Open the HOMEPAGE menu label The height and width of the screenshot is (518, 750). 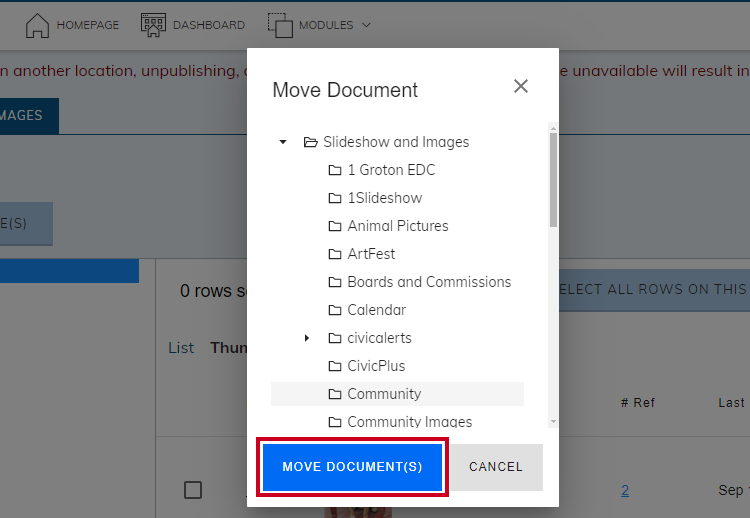pos(88,25)
